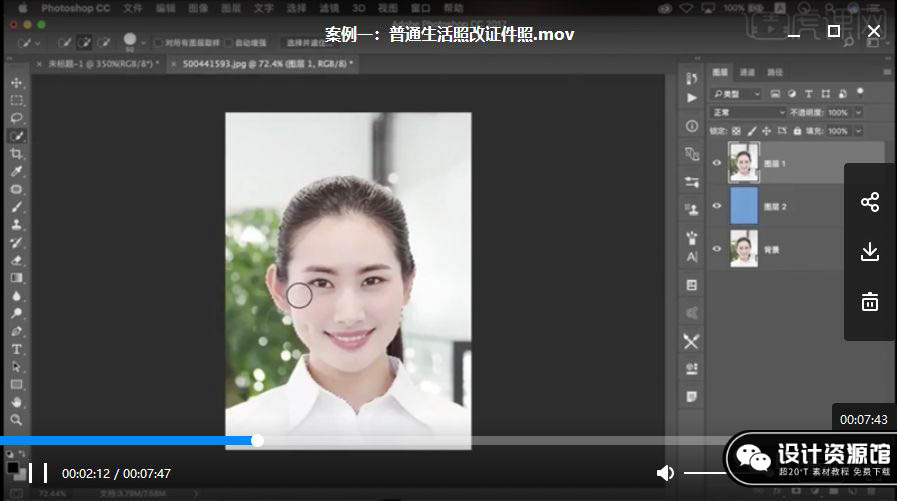
Task: Select the Crop tool
Action: (x=16, y=154)
